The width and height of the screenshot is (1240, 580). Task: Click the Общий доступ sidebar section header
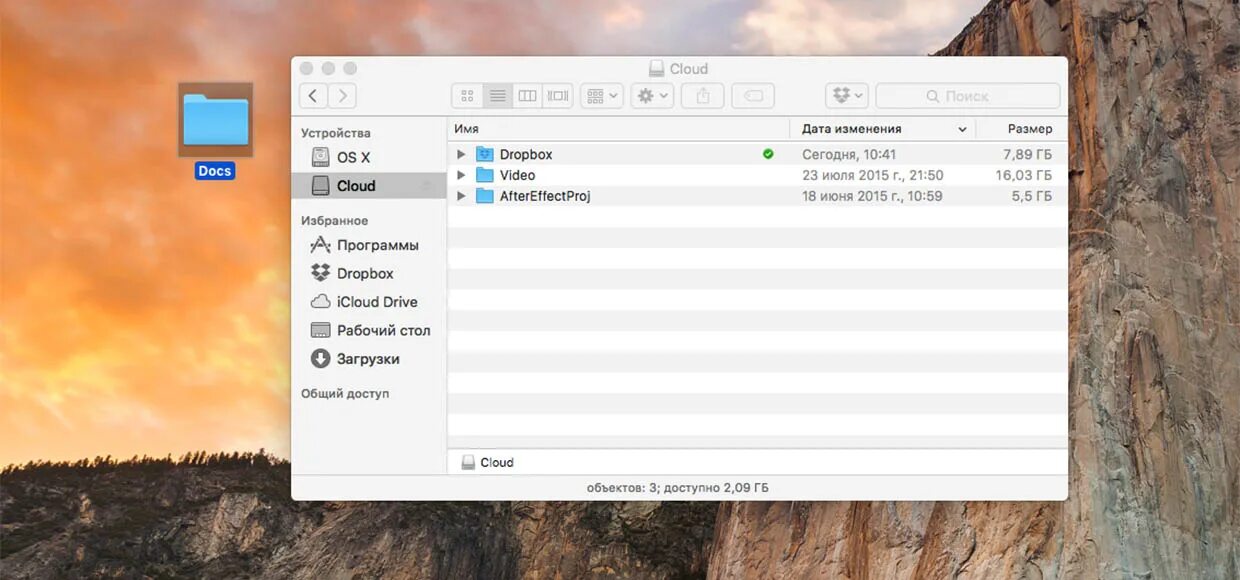click(345, 394)
